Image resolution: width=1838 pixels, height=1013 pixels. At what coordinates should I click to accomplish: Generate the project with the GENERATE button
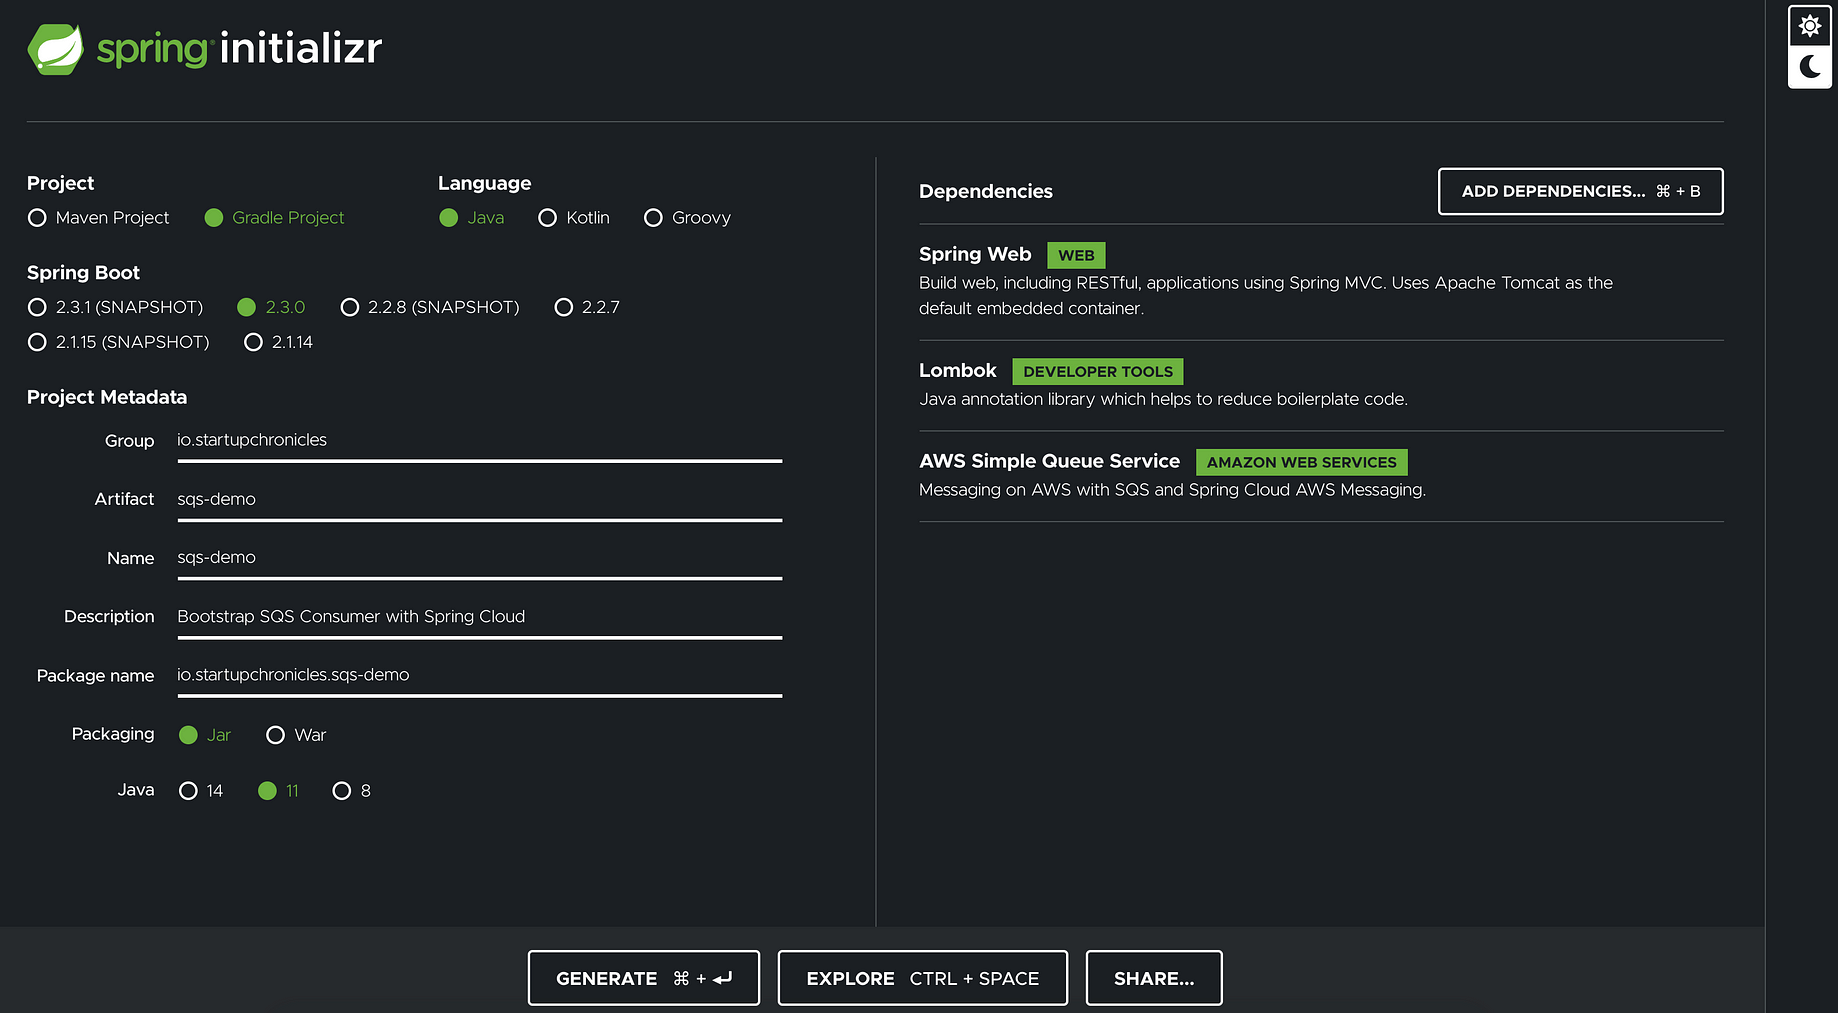[644, 978]
